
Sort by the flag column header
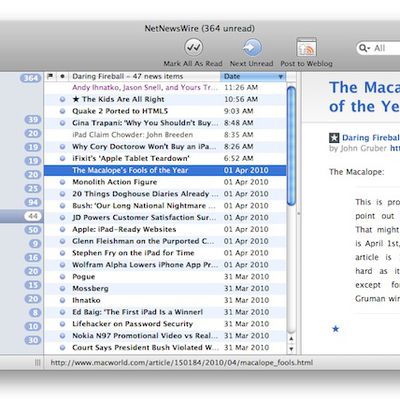click(50, 76)
